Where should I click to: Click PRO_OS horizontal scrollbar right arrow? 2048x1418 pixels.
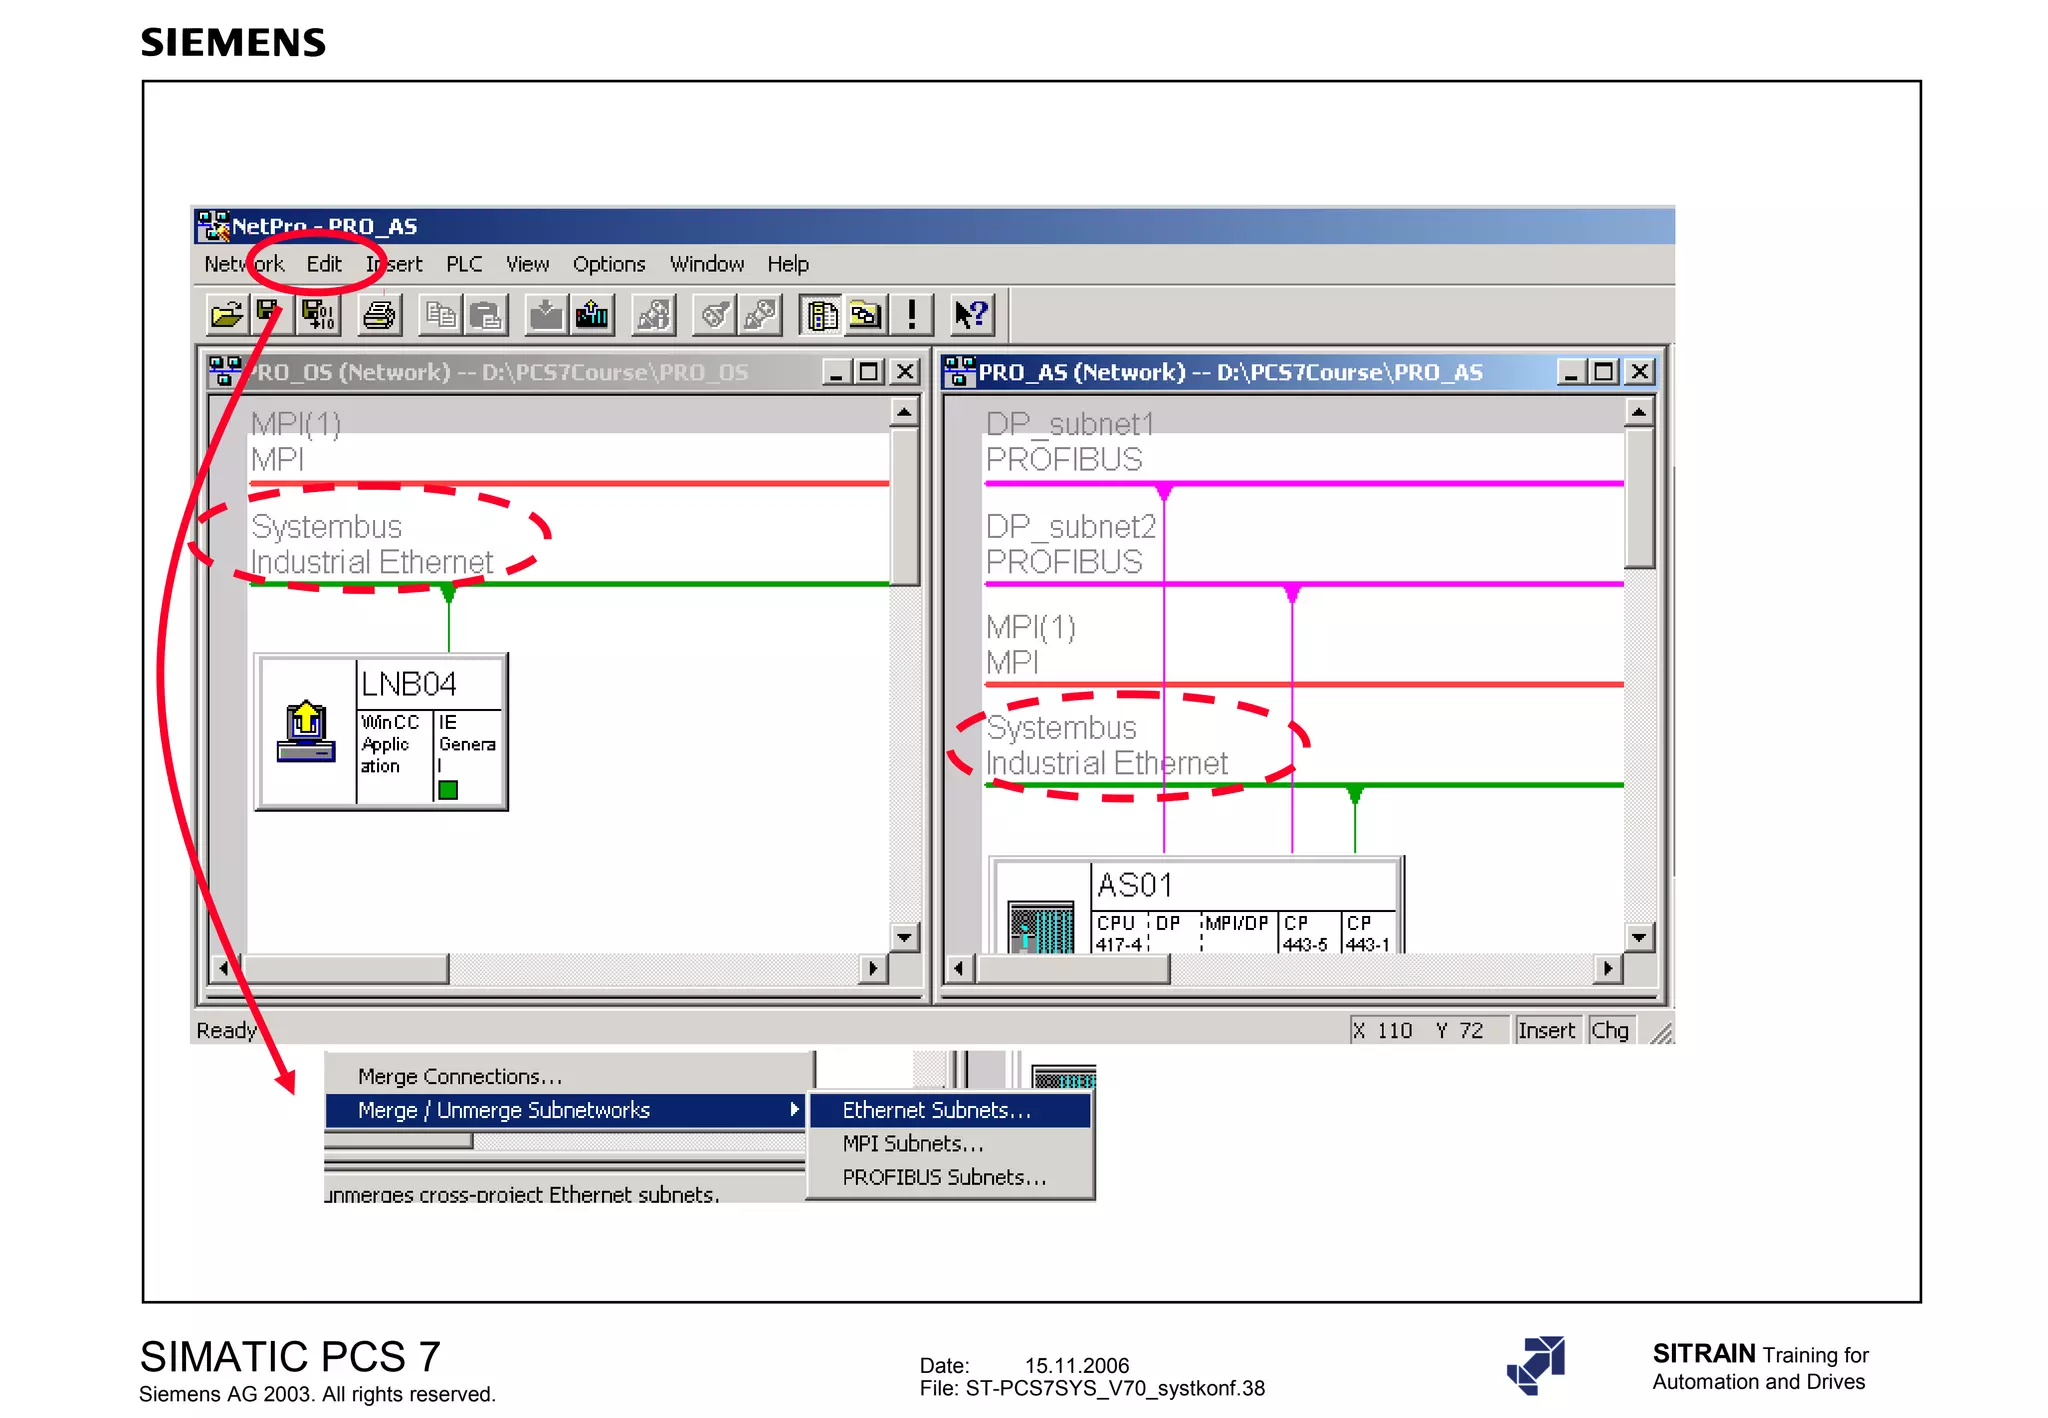[873, 968]
